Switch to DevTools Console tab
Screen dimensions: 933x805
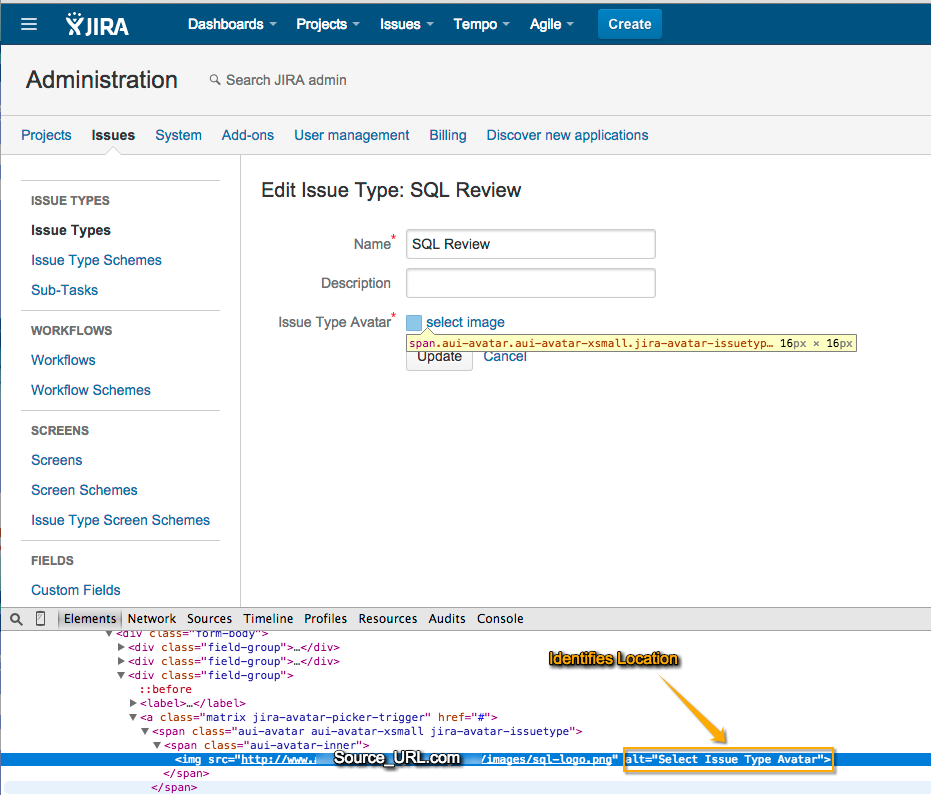click(x=500, y=619)
